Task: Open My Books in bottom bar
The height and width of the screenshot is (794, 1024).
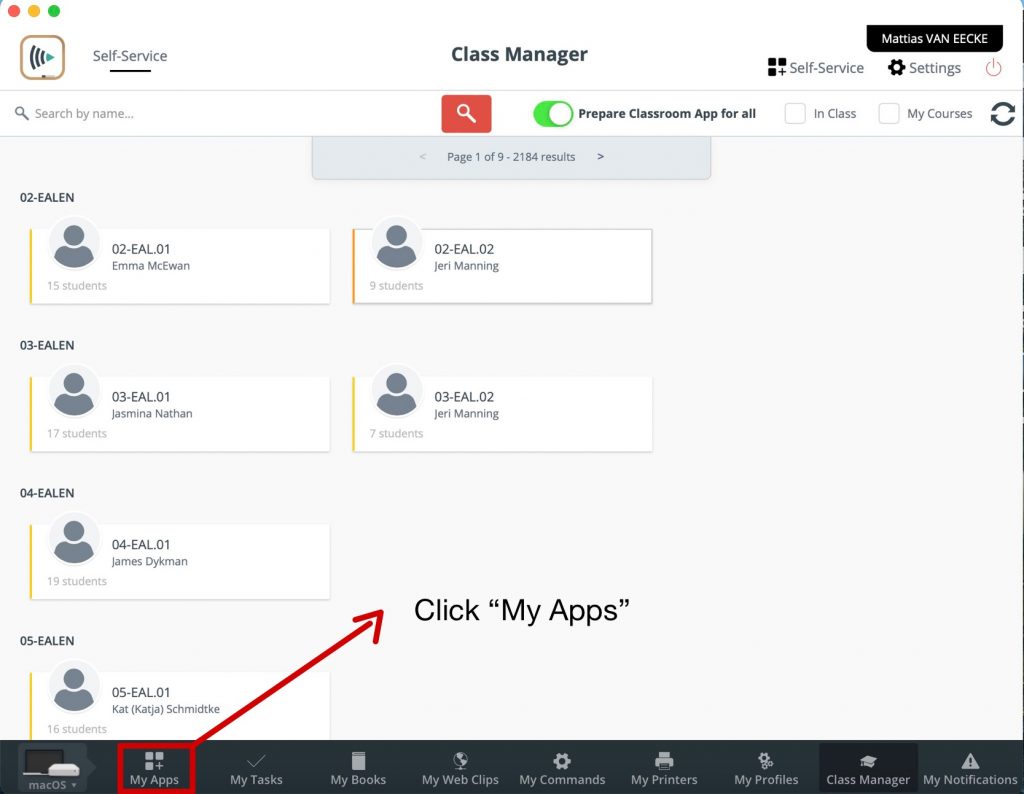Action: pos(358,768)
